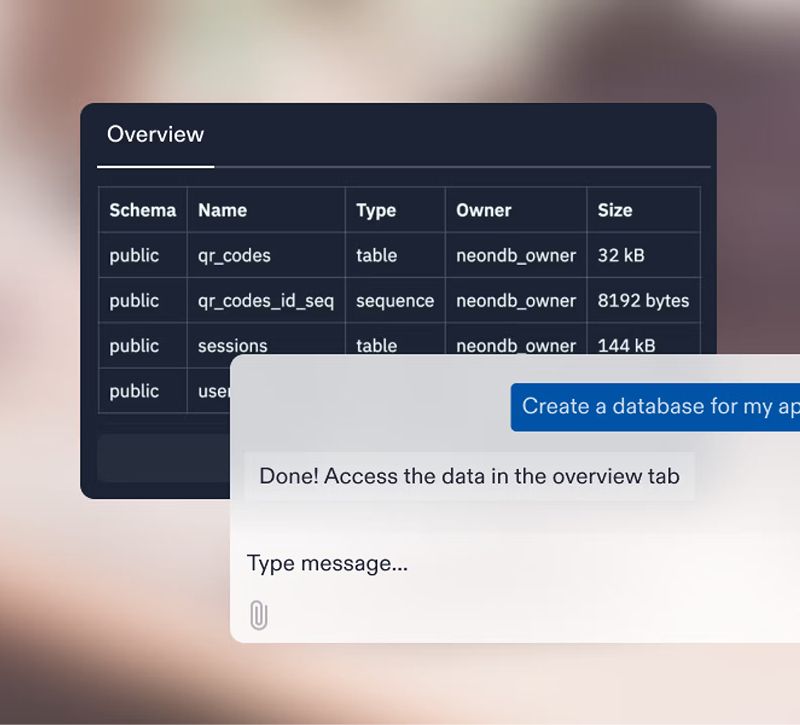
Task: Click the sequence type cell
Action: [x=395, y=301]
